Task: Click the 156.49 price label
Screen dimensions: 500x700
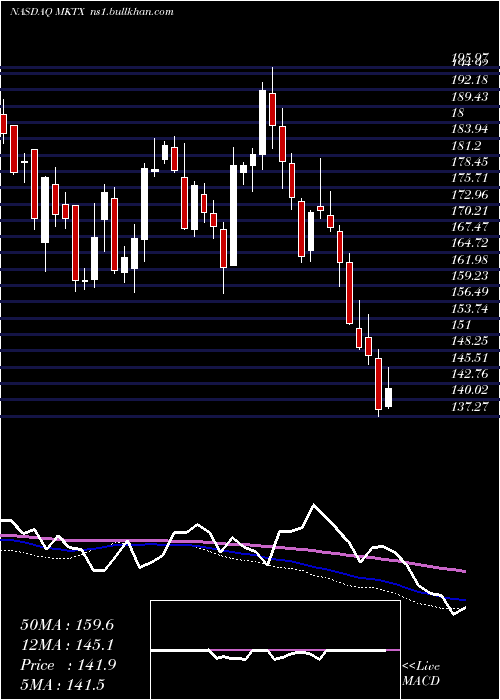Action: pyautogui.click(x=470, y=292)
